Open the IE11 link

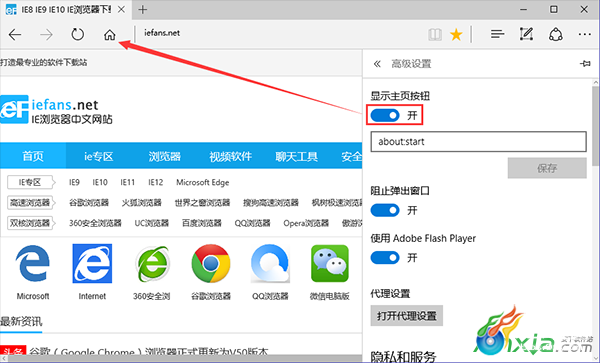[127, 182]
